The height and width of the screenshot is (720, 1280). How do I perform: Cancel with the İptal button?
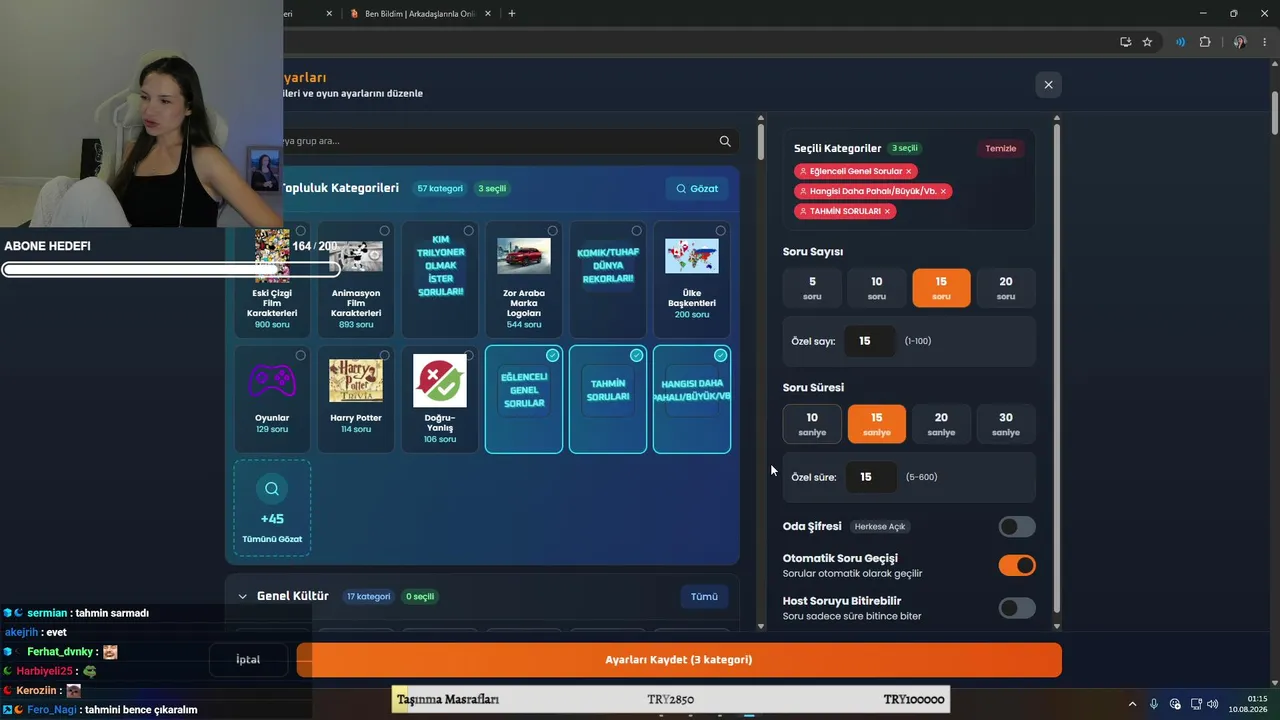248,660
